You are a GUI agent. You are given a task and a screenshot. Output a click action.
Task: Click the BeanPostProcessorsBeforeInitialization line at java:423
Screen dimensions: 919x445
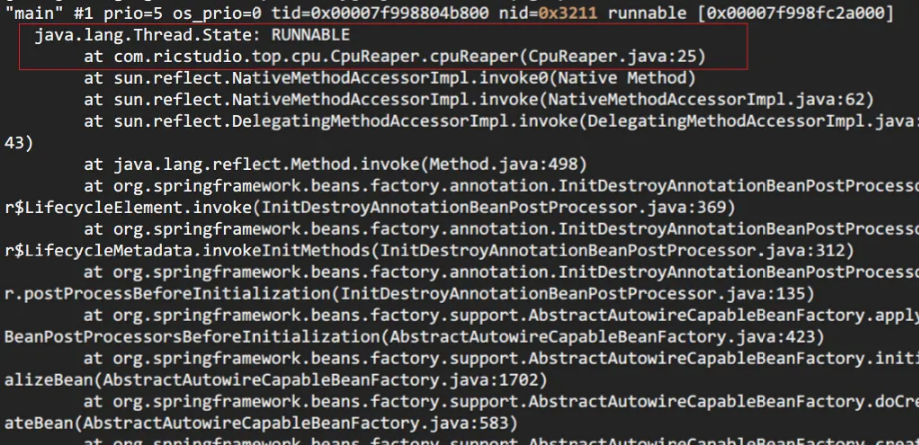coord(414,337)
